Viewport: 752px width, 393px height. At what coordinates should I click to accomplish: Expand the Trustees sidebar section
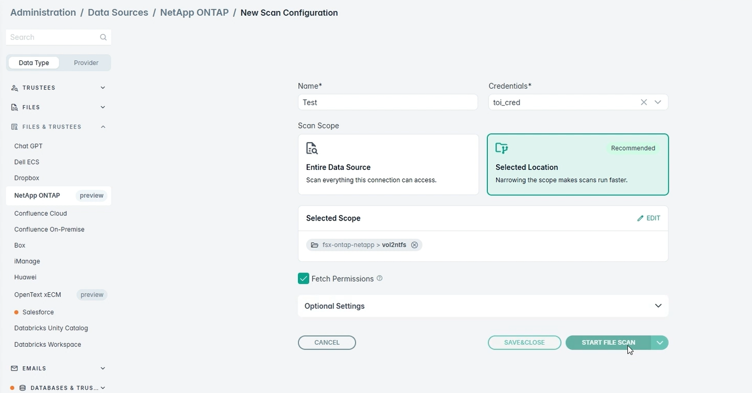coord(103,88)
